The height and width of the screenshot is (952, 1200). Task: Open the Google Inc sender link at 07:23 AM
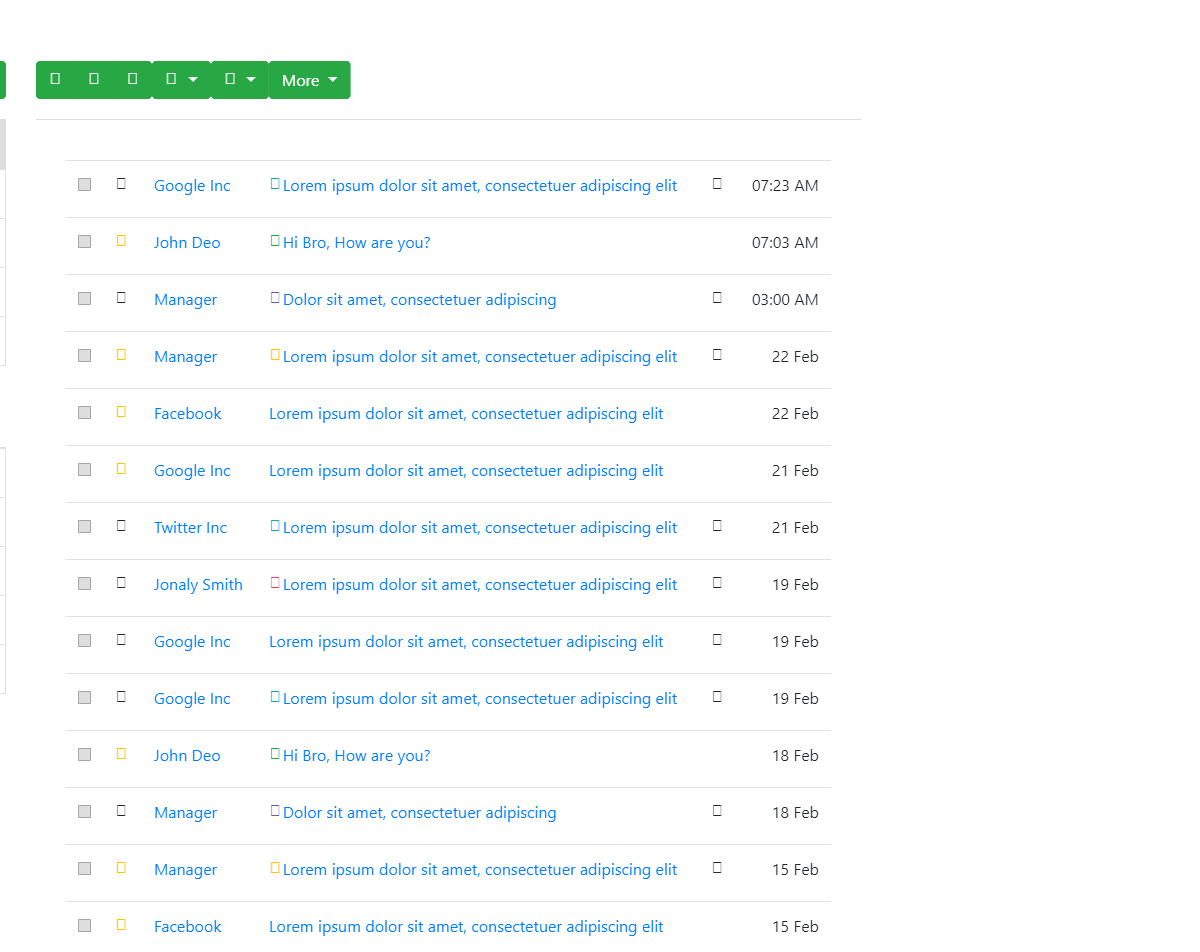(192, 186)
